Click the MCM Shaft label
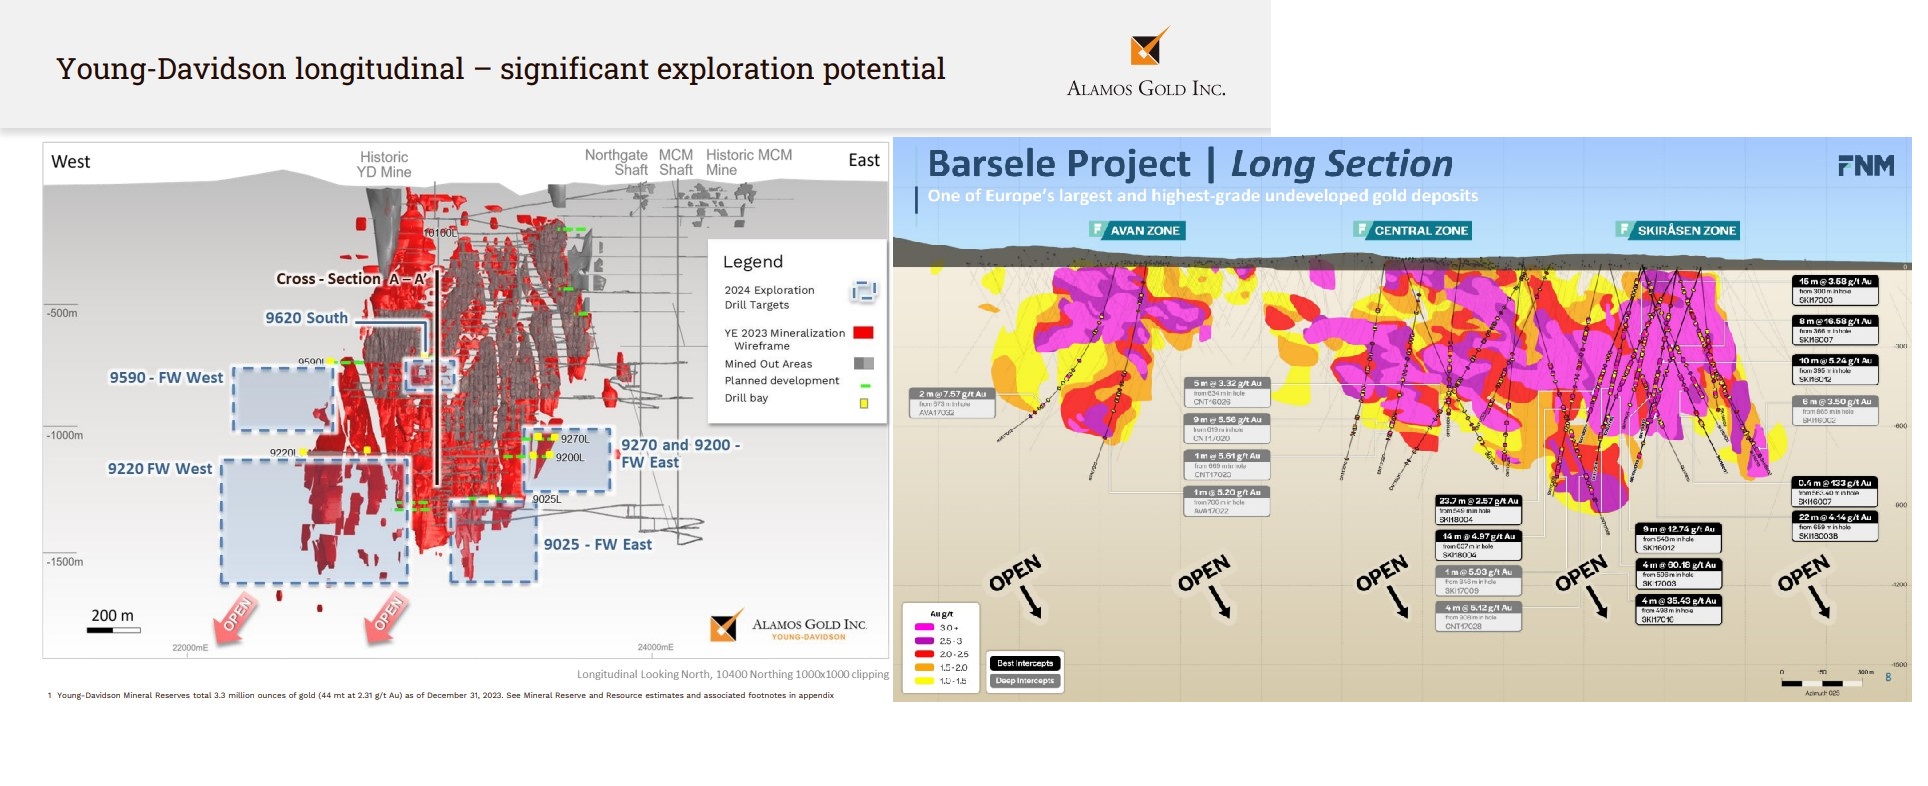 [676, 163]
